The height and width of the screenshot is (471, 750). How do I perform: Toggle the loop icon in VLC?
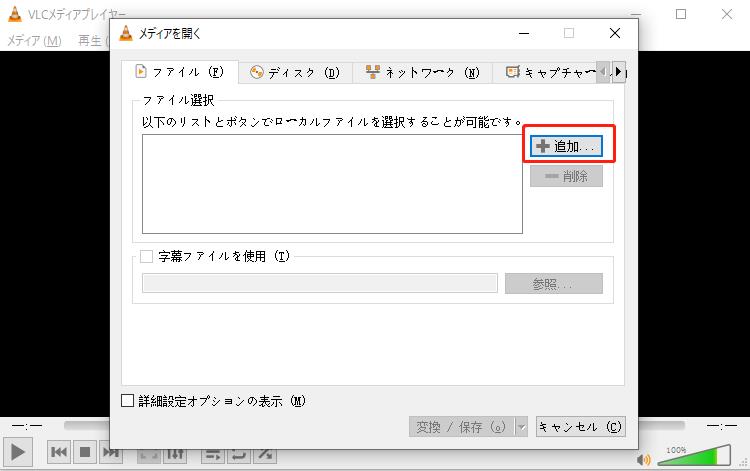pyautogui.click(x=239, y=454)
